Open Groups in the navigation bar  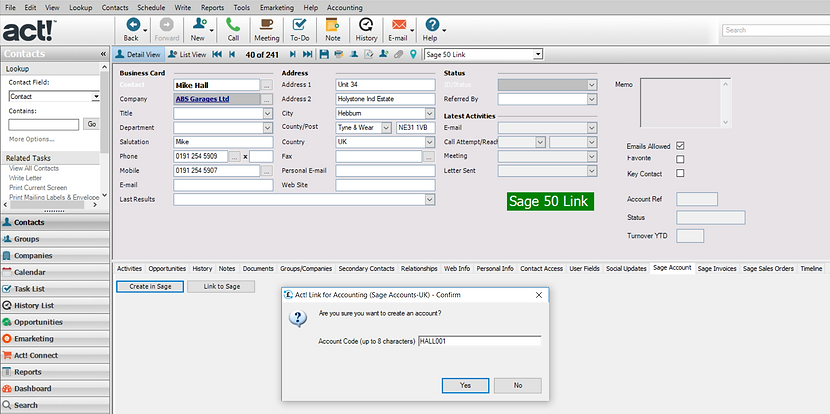tap(55, 239)
